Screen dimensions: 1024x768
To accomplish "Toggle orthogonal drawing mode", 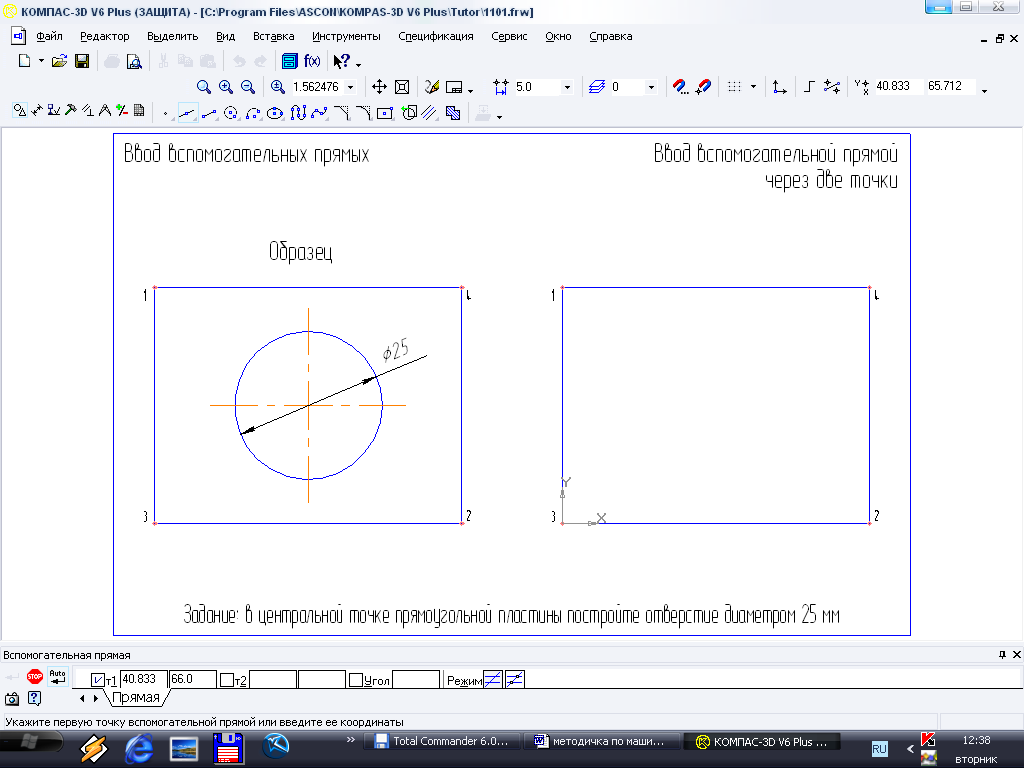I will click(809, 86).
